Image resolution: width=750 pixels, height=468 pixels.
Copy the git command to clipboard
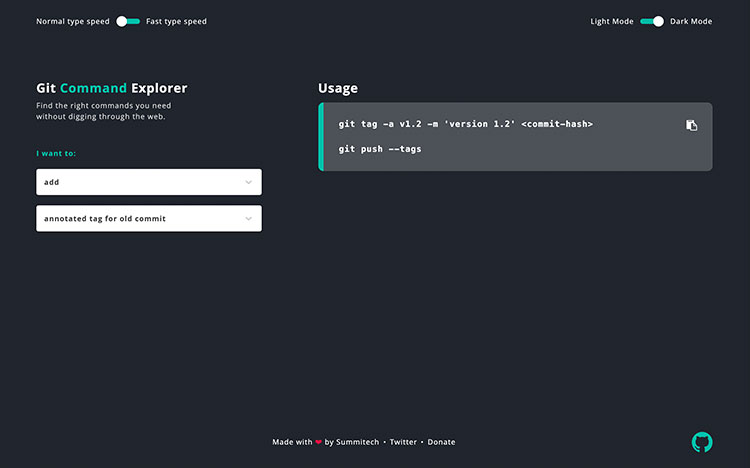click(691, 125)
